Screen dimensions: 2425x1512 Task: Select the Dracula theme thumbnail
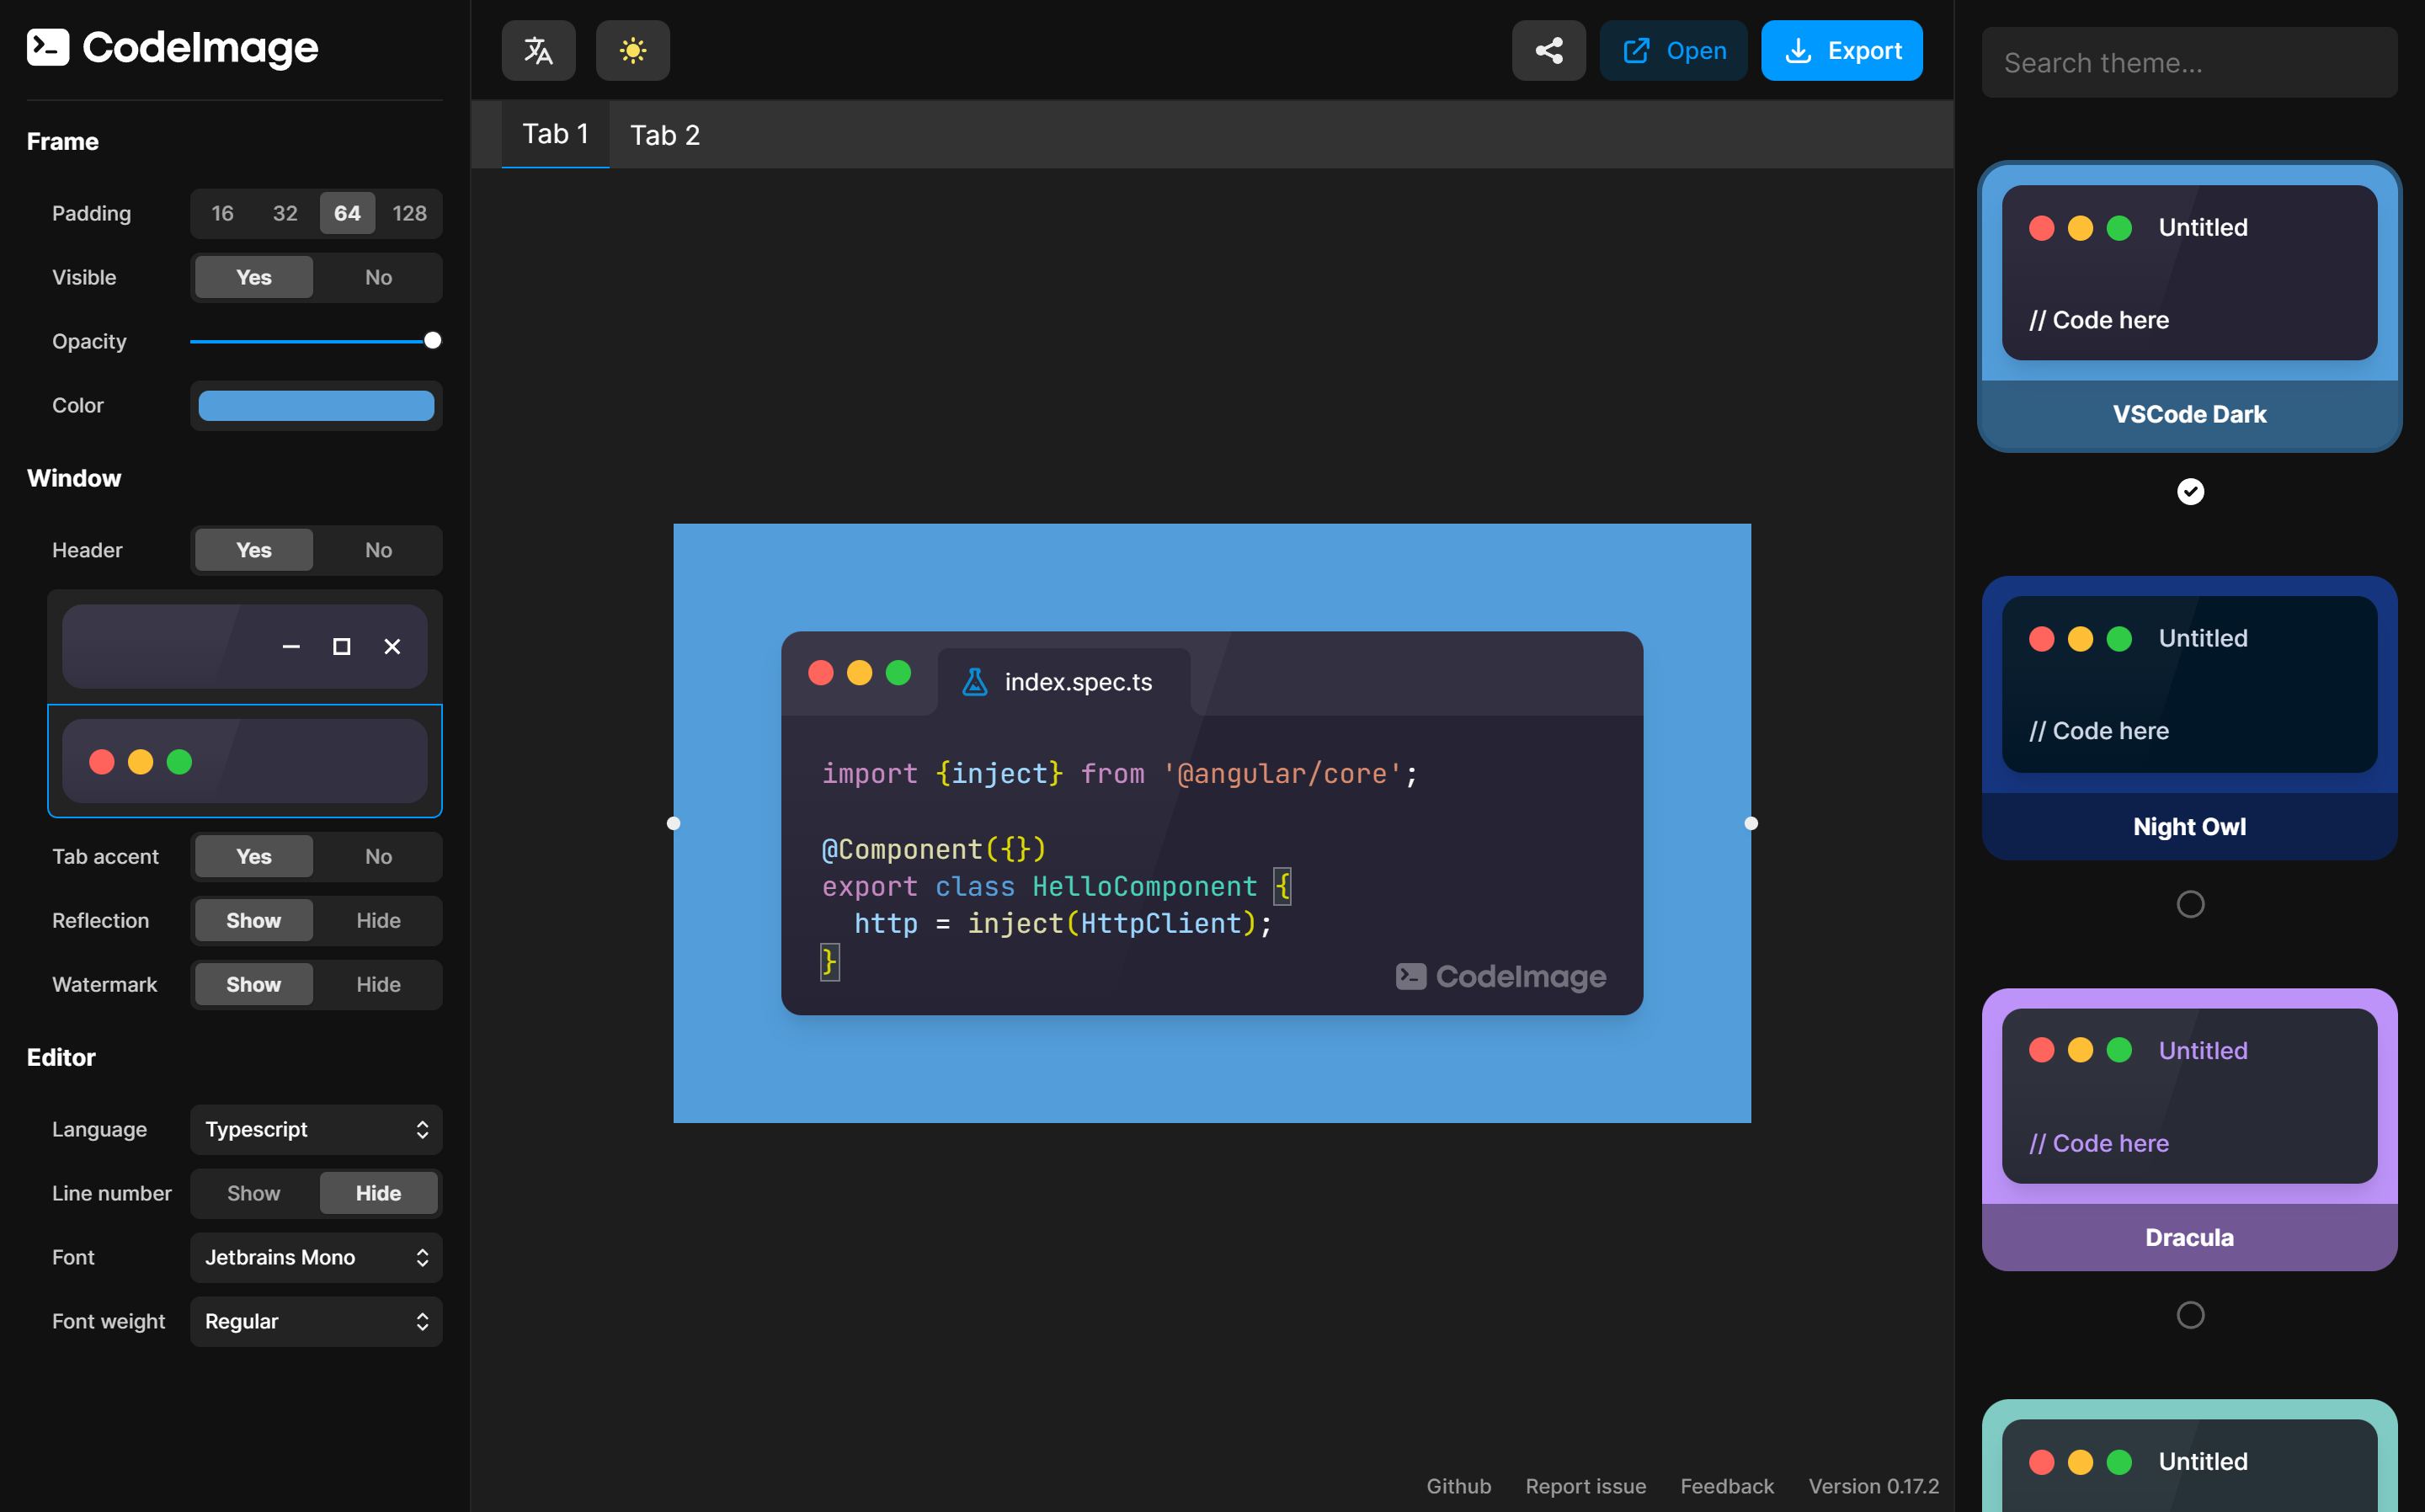click(2189, 1130)
